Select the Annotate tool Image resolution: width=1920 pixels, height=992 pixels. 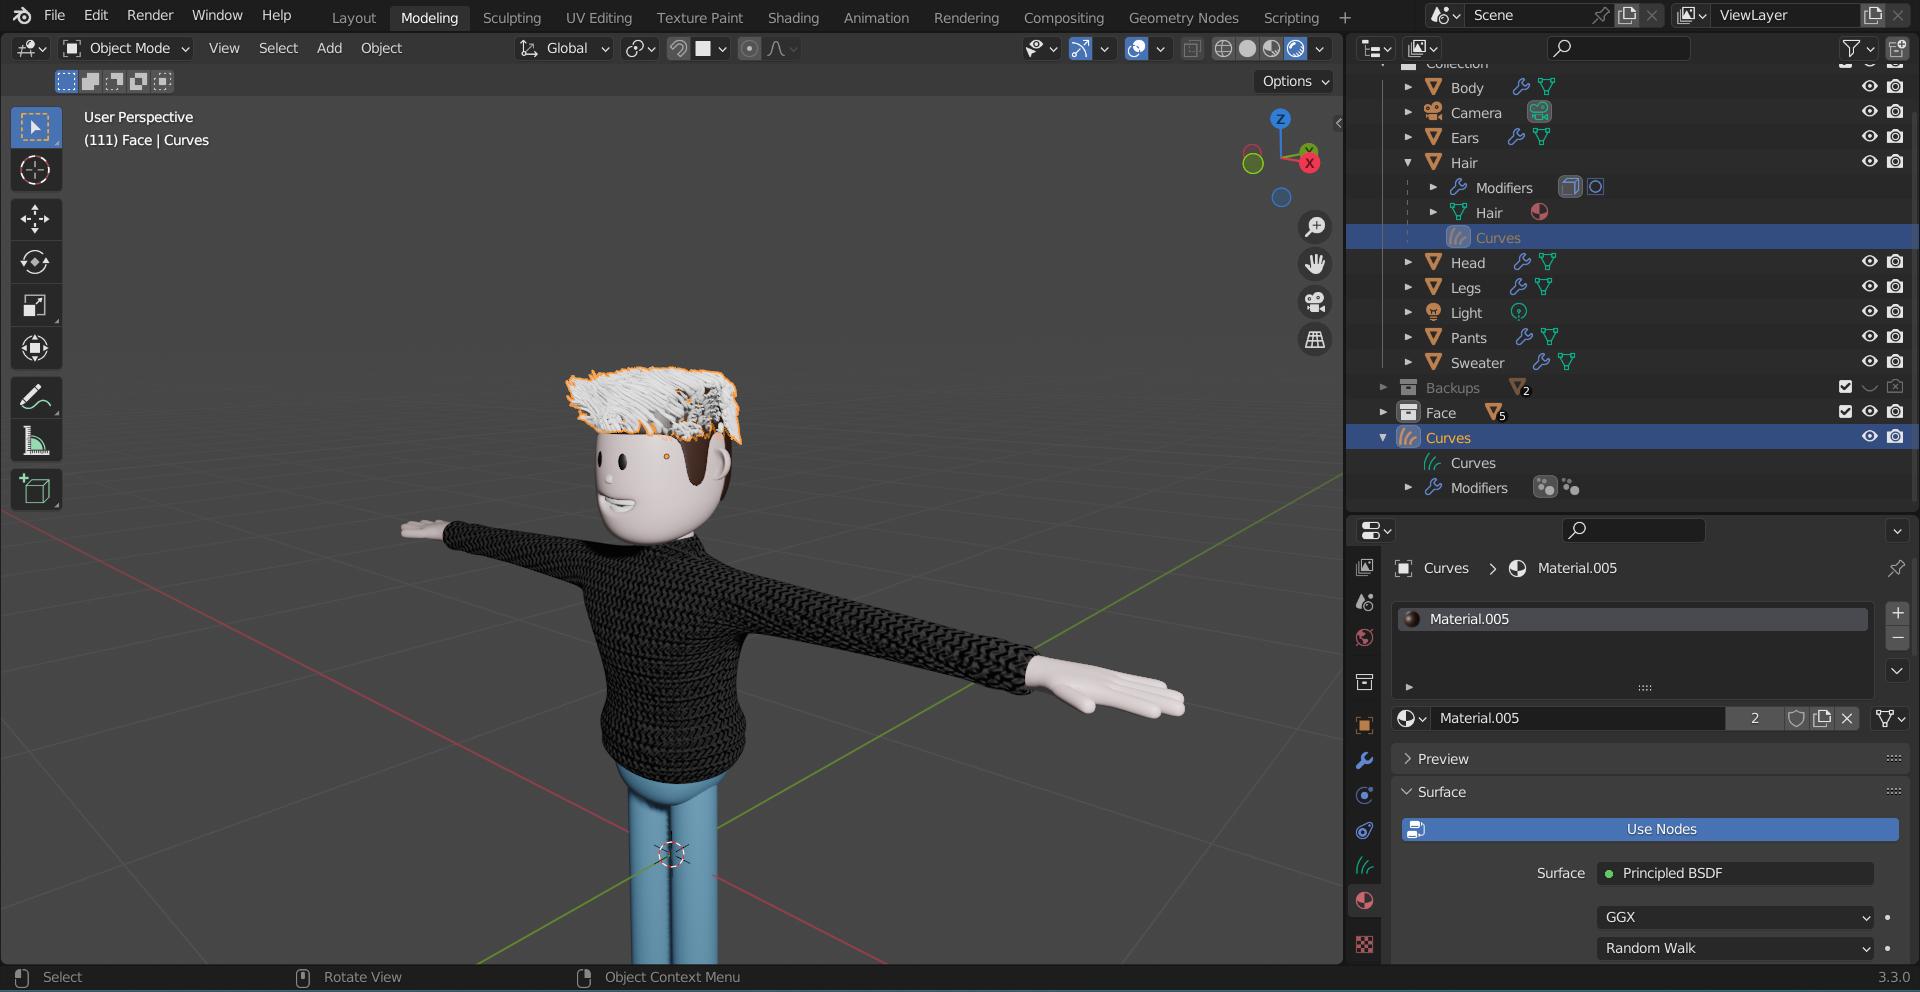[x=36, y=398]
